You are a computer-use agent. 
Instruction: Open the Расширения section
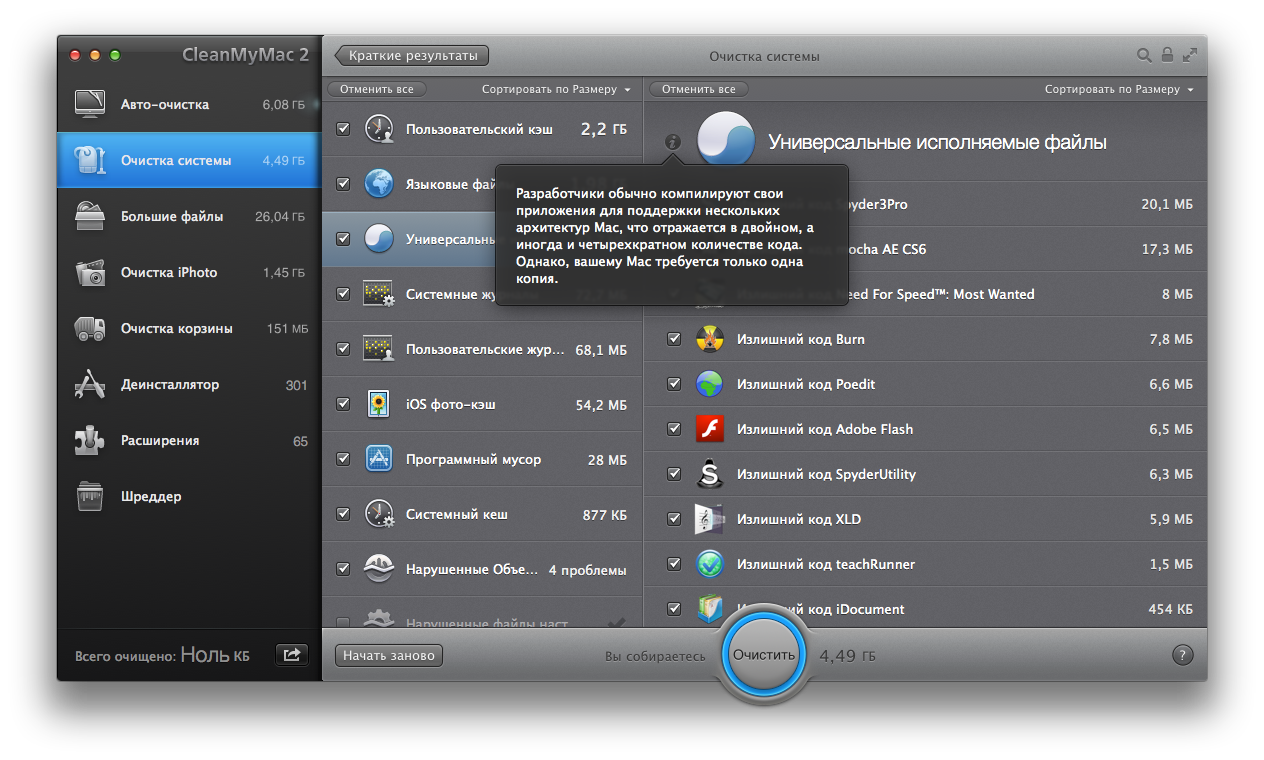(x=189, y=440)
